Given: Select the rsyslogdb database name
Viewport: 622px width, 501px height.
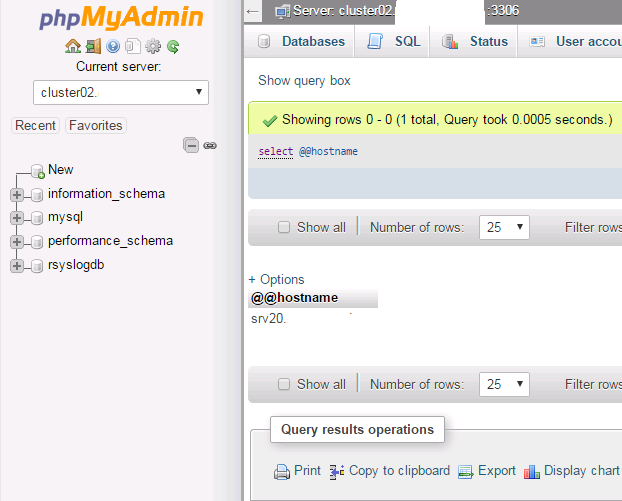Looking at the screenshot, I should tap(76, 265).
